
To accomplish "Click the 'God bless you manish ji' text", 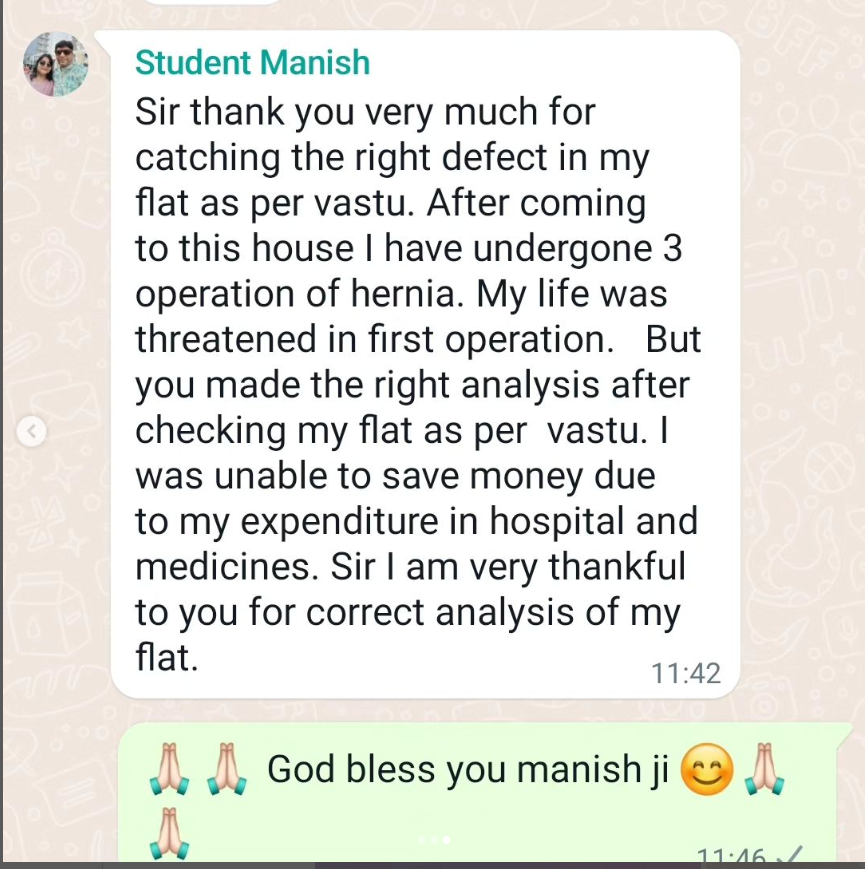I will point(468,770).
